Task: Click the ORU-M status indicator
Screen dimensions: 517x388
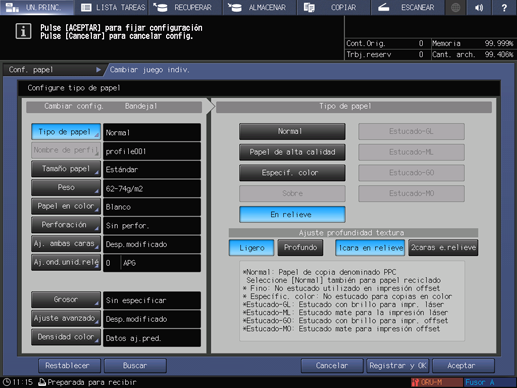Action: (437, 382)
